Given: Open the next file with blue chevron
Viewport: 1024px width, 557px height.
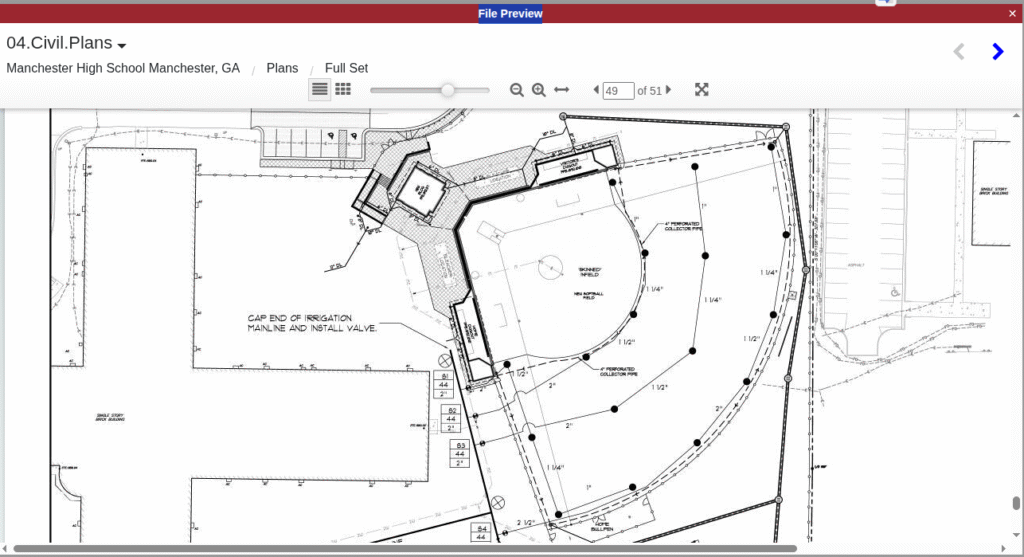Looking at the screenshot, I should [997, 52].
